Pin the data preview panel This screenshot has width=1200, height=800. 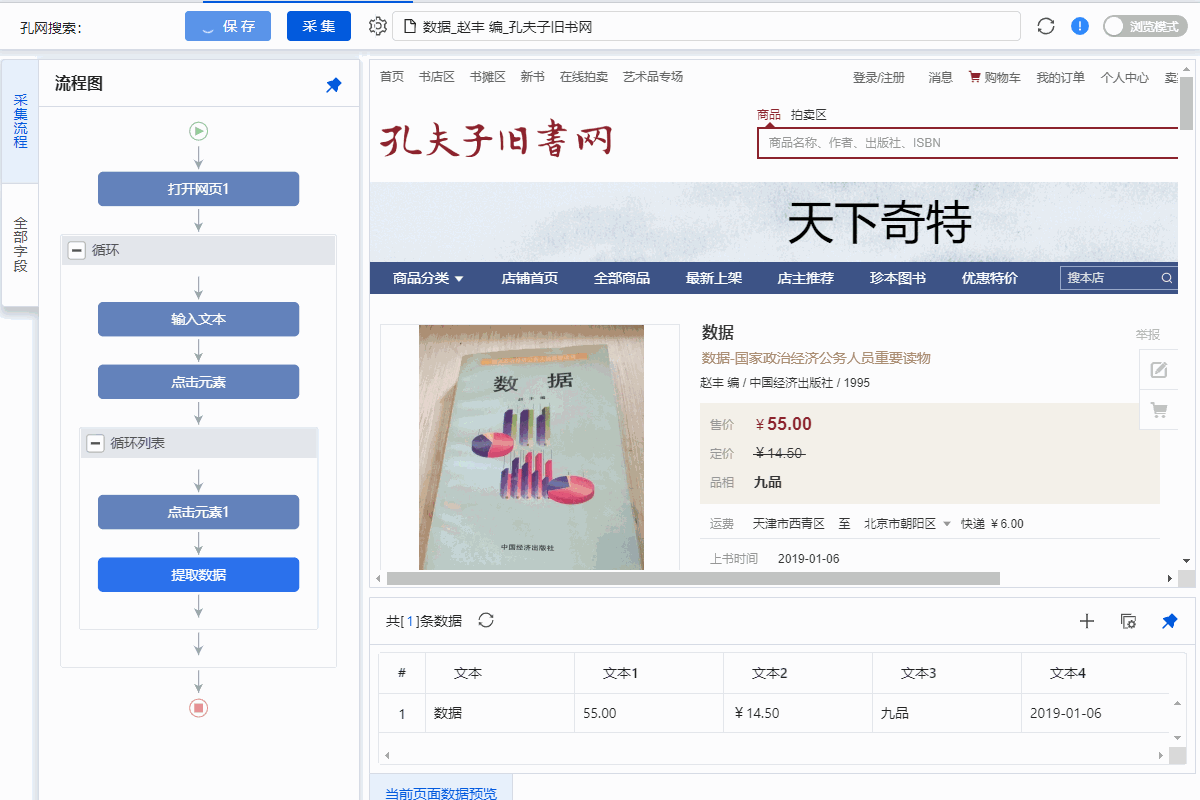[x=1169, y=621]
